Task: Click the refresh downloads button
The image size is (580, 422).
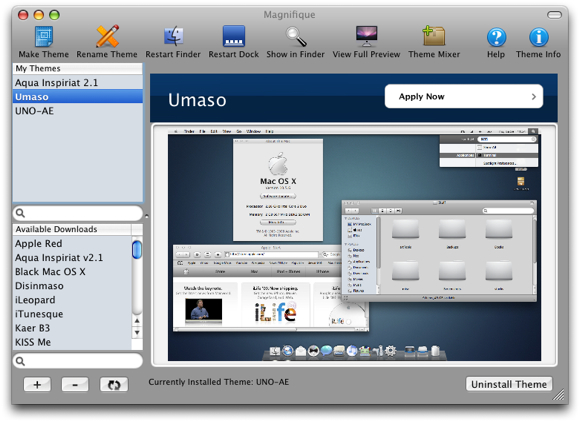Action: pos(114,385)
